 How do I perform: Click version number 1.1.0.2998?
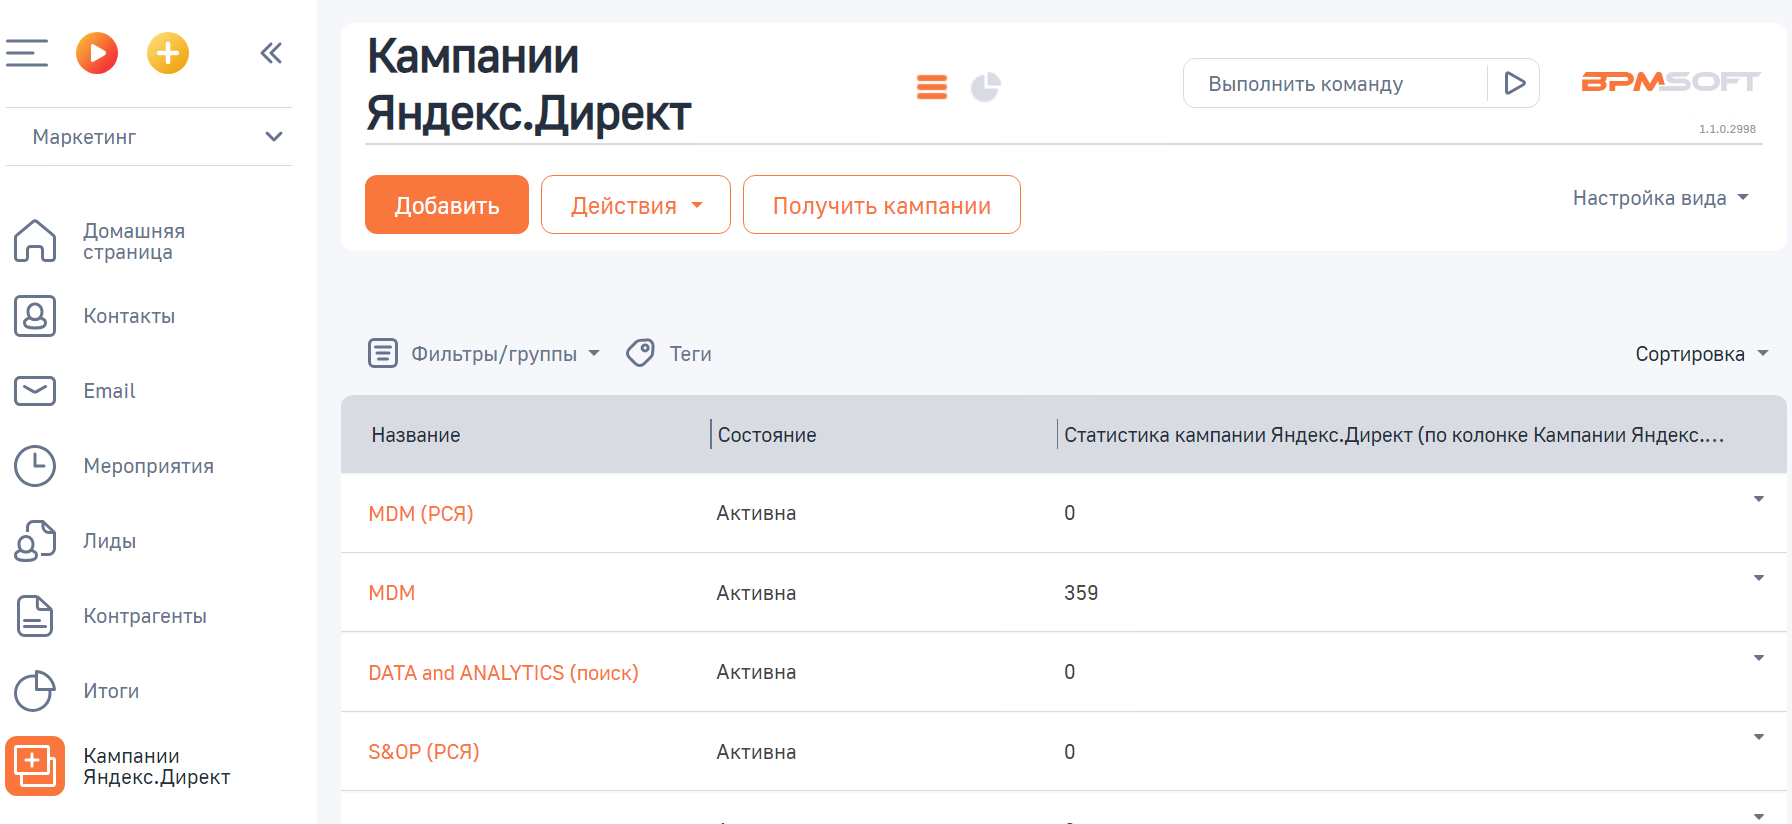1727,129
